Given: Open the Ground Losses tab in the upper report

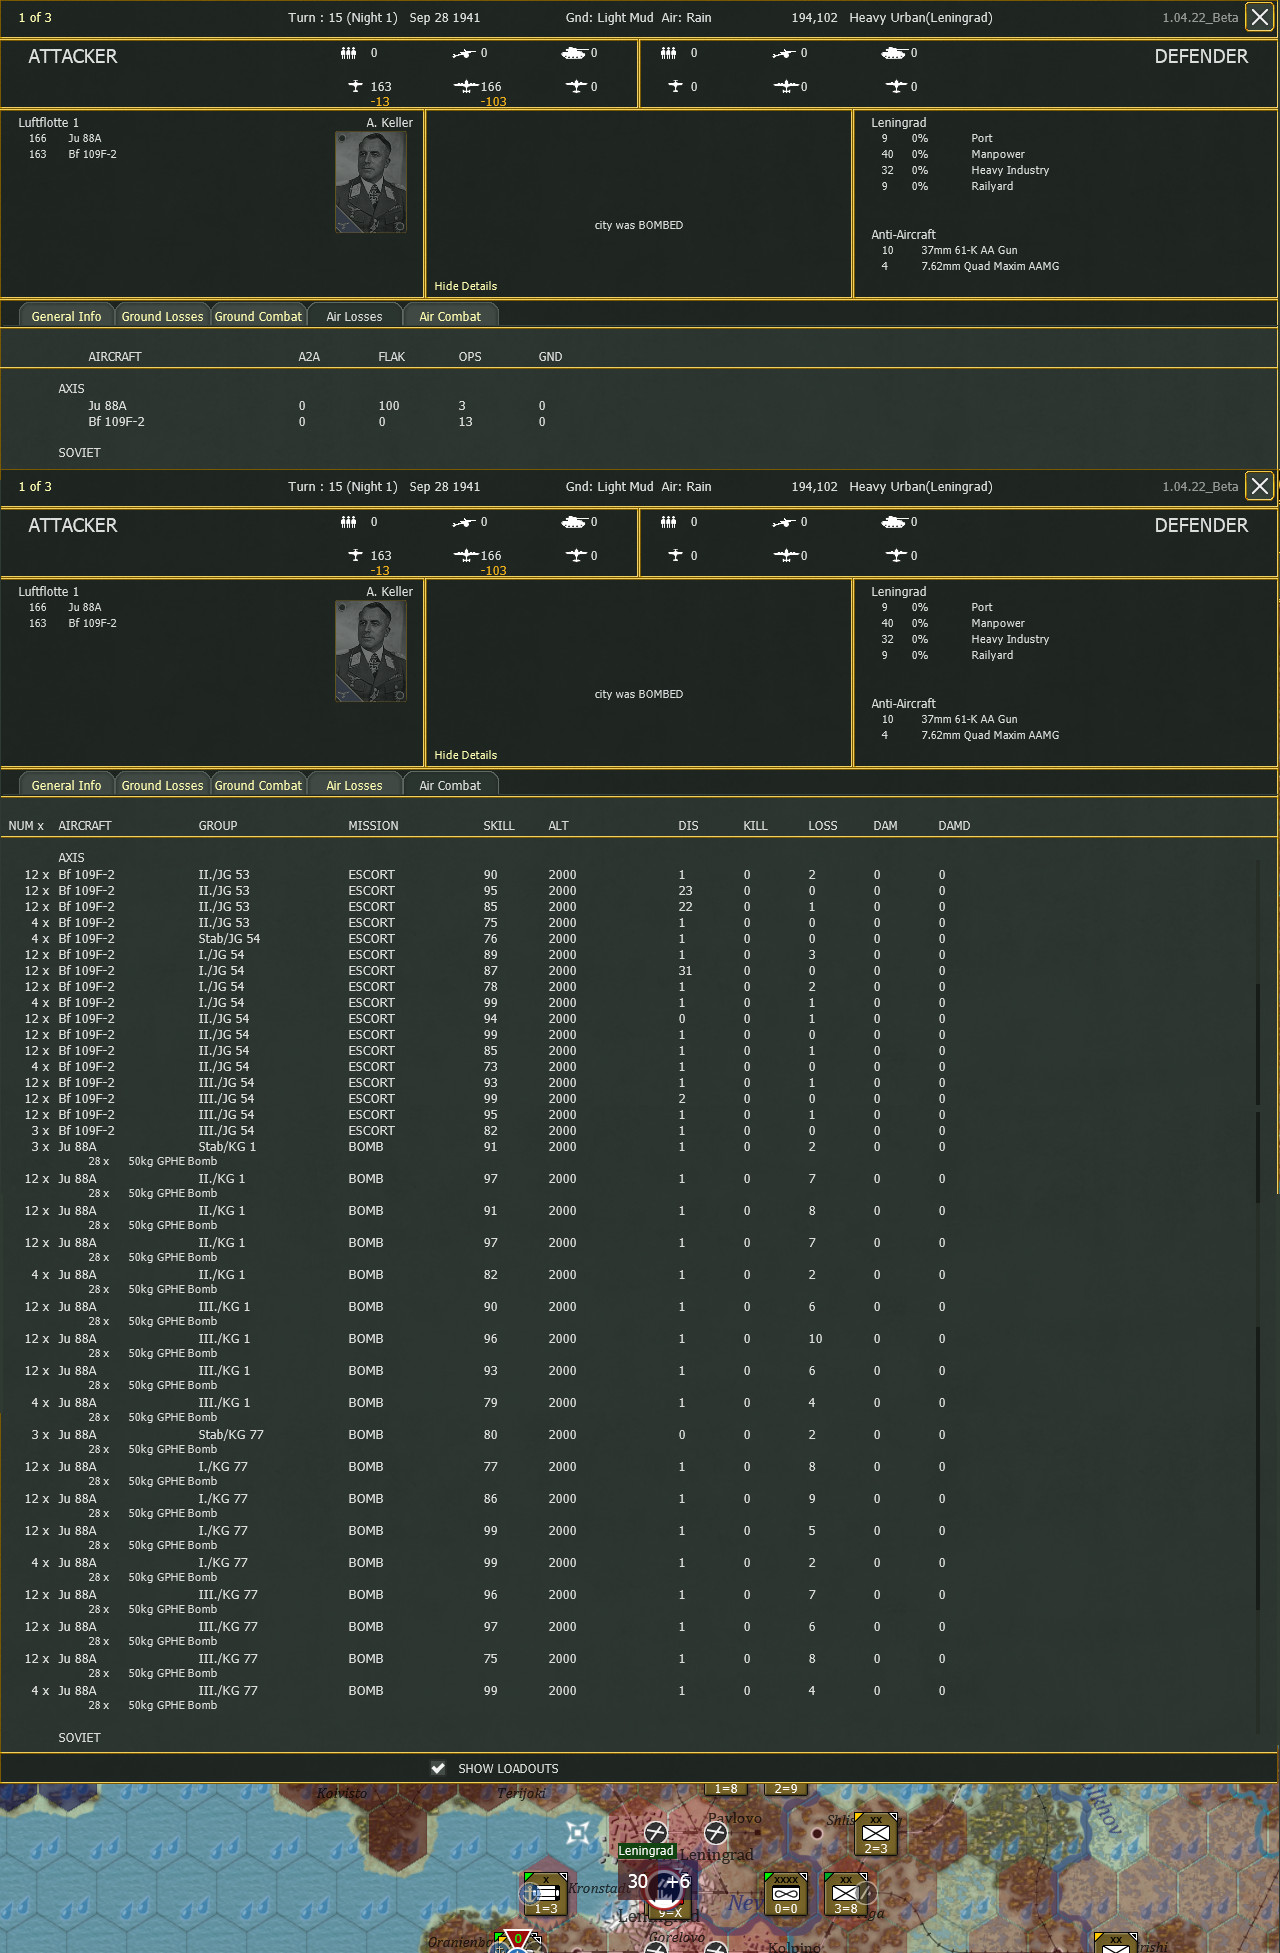Looking at the screenshot, I should 162,316.
